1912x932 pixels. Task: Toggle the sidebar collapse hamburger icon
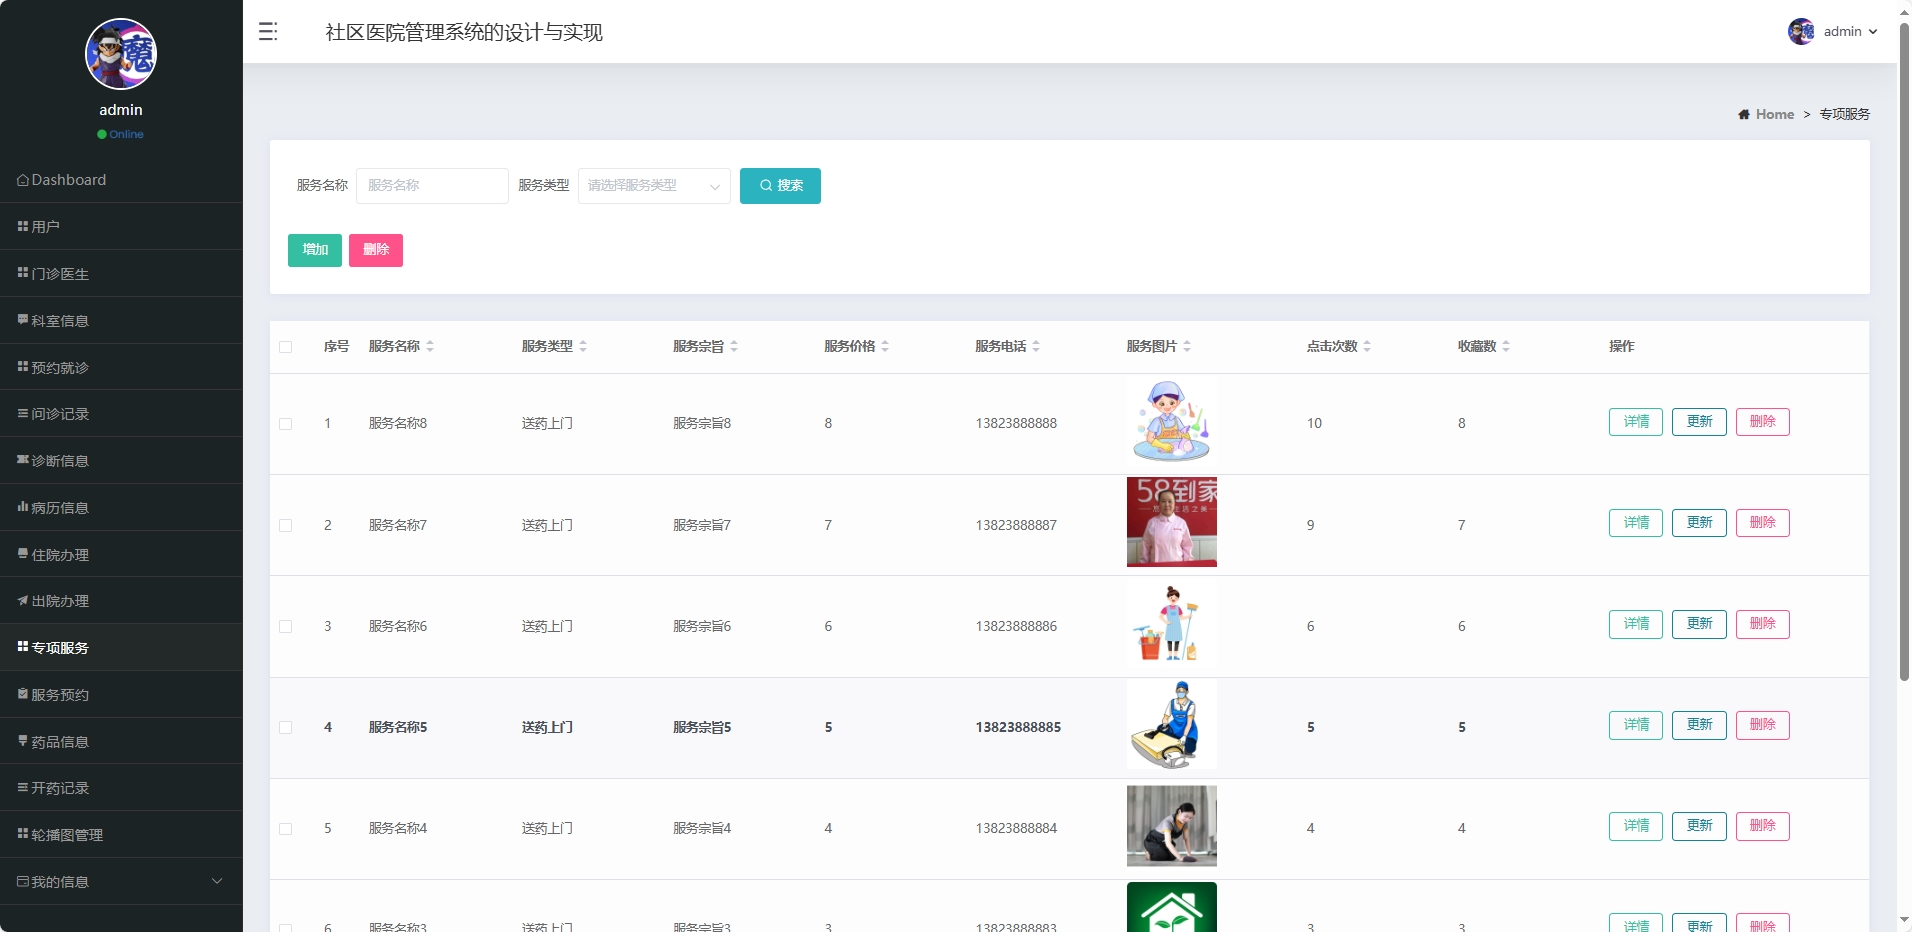[x=268, y=32]
